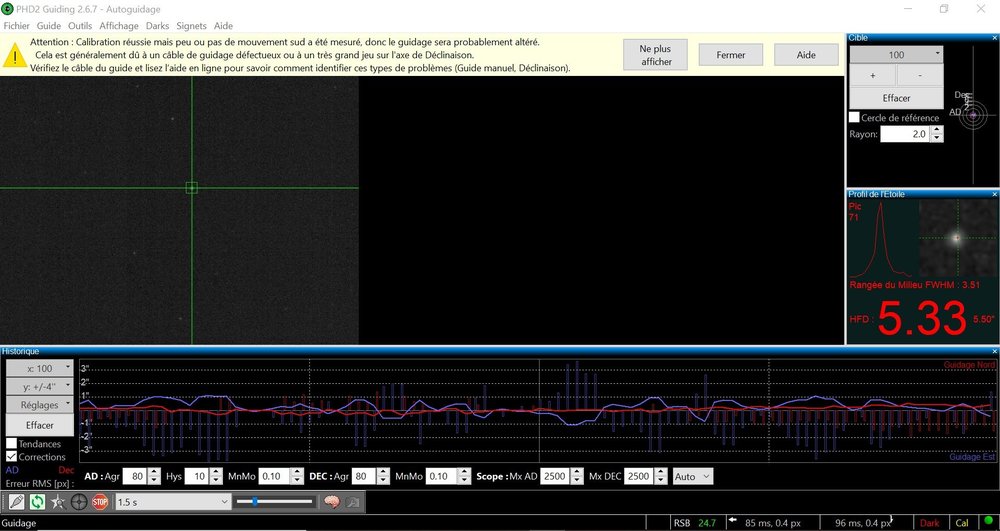The width and height of the screenshot is (1000, 531).
Task: Click Effacer in the Cible panel
Action: tap(896, 98)
